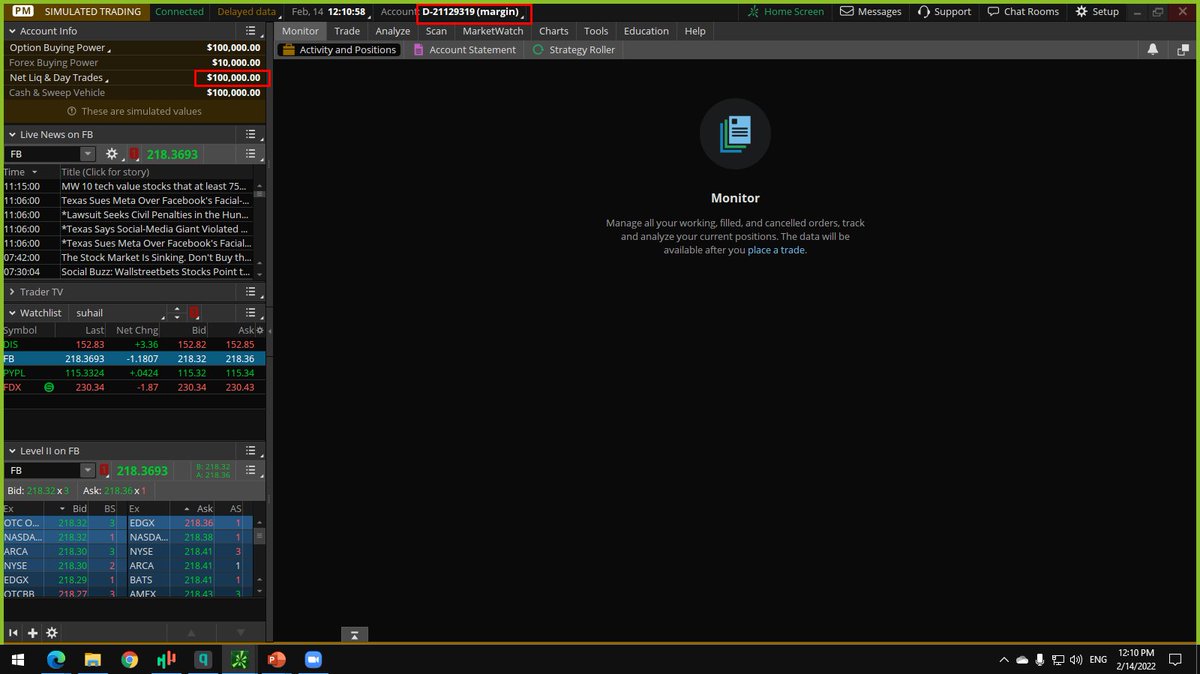Click the FDX row green circle icon
Image resolution: width=1200 pixels, height=674 pixels.
(49, 387)
